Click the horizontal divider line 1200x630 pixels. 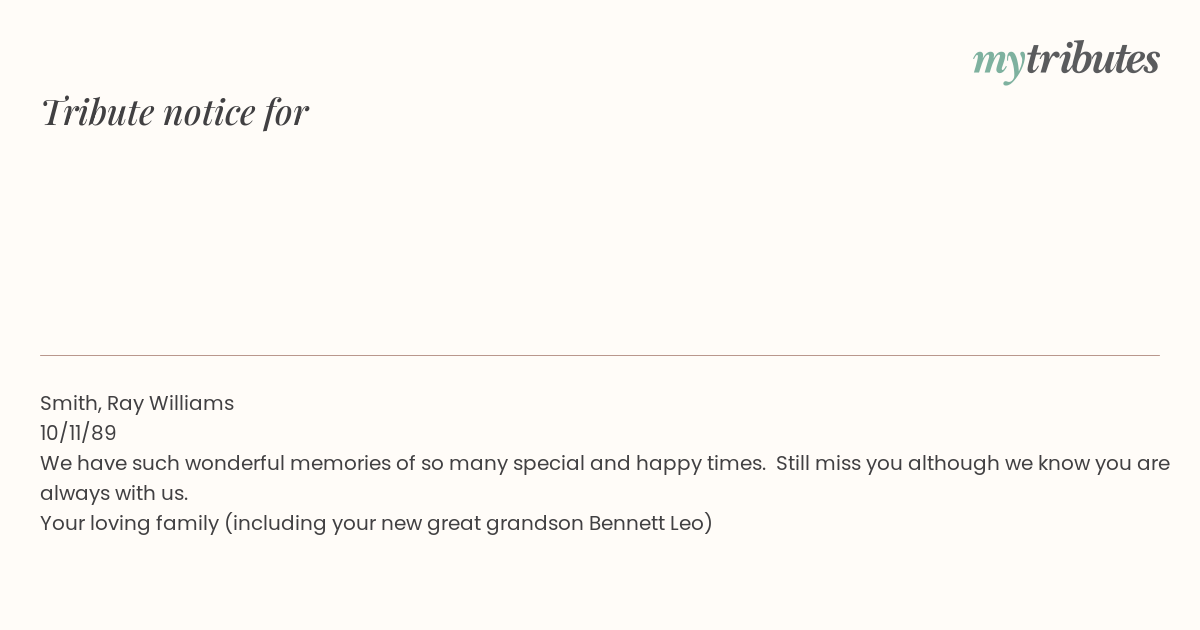(x=600, y=355)
